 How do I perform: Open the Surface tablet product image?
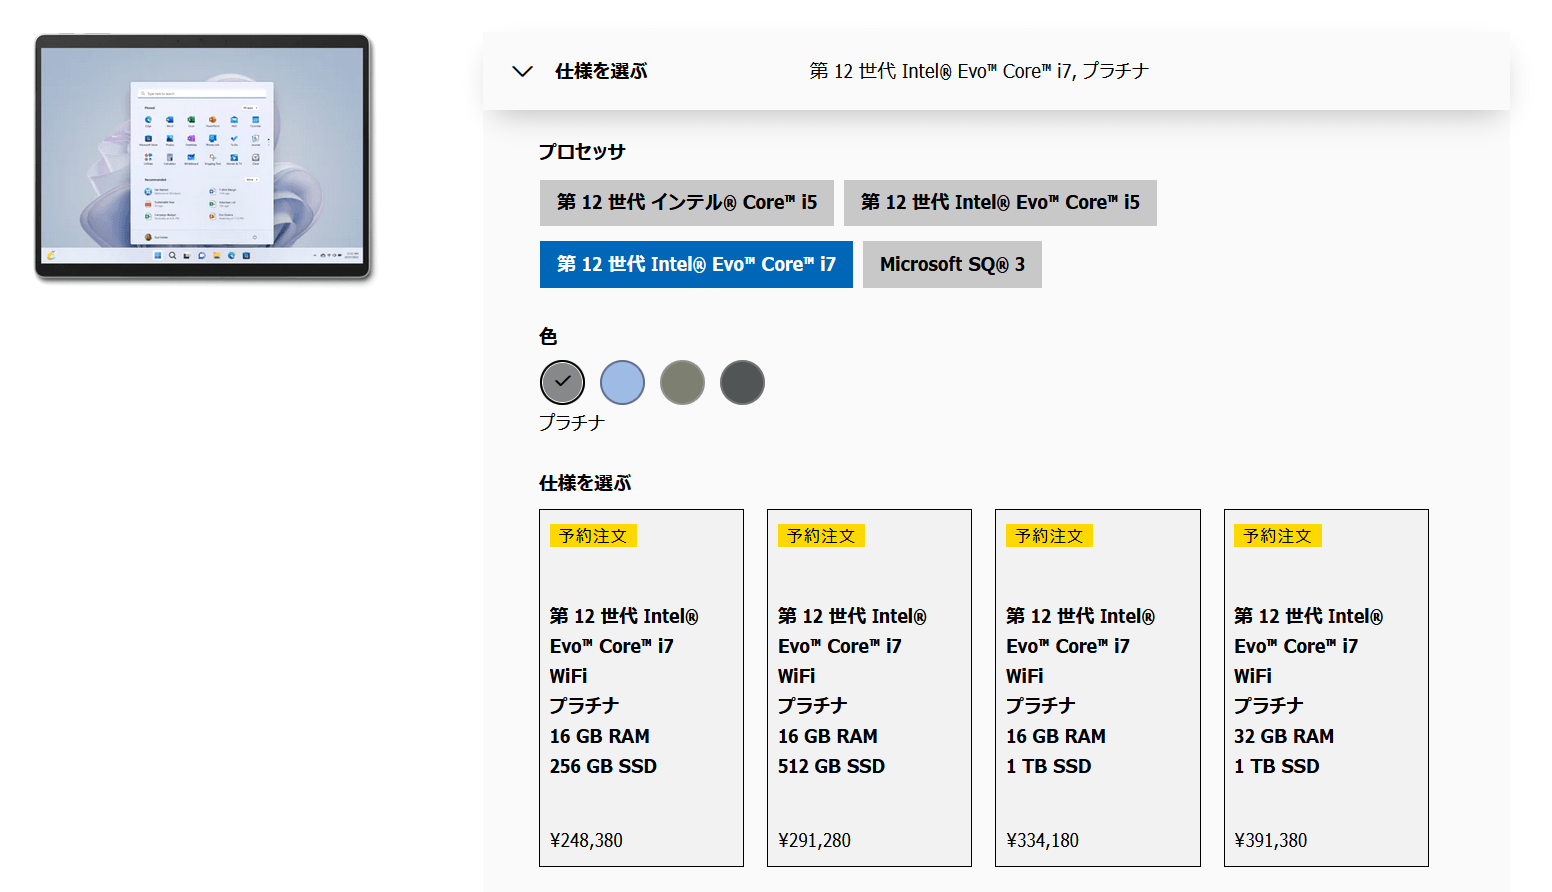coord(203,157)
